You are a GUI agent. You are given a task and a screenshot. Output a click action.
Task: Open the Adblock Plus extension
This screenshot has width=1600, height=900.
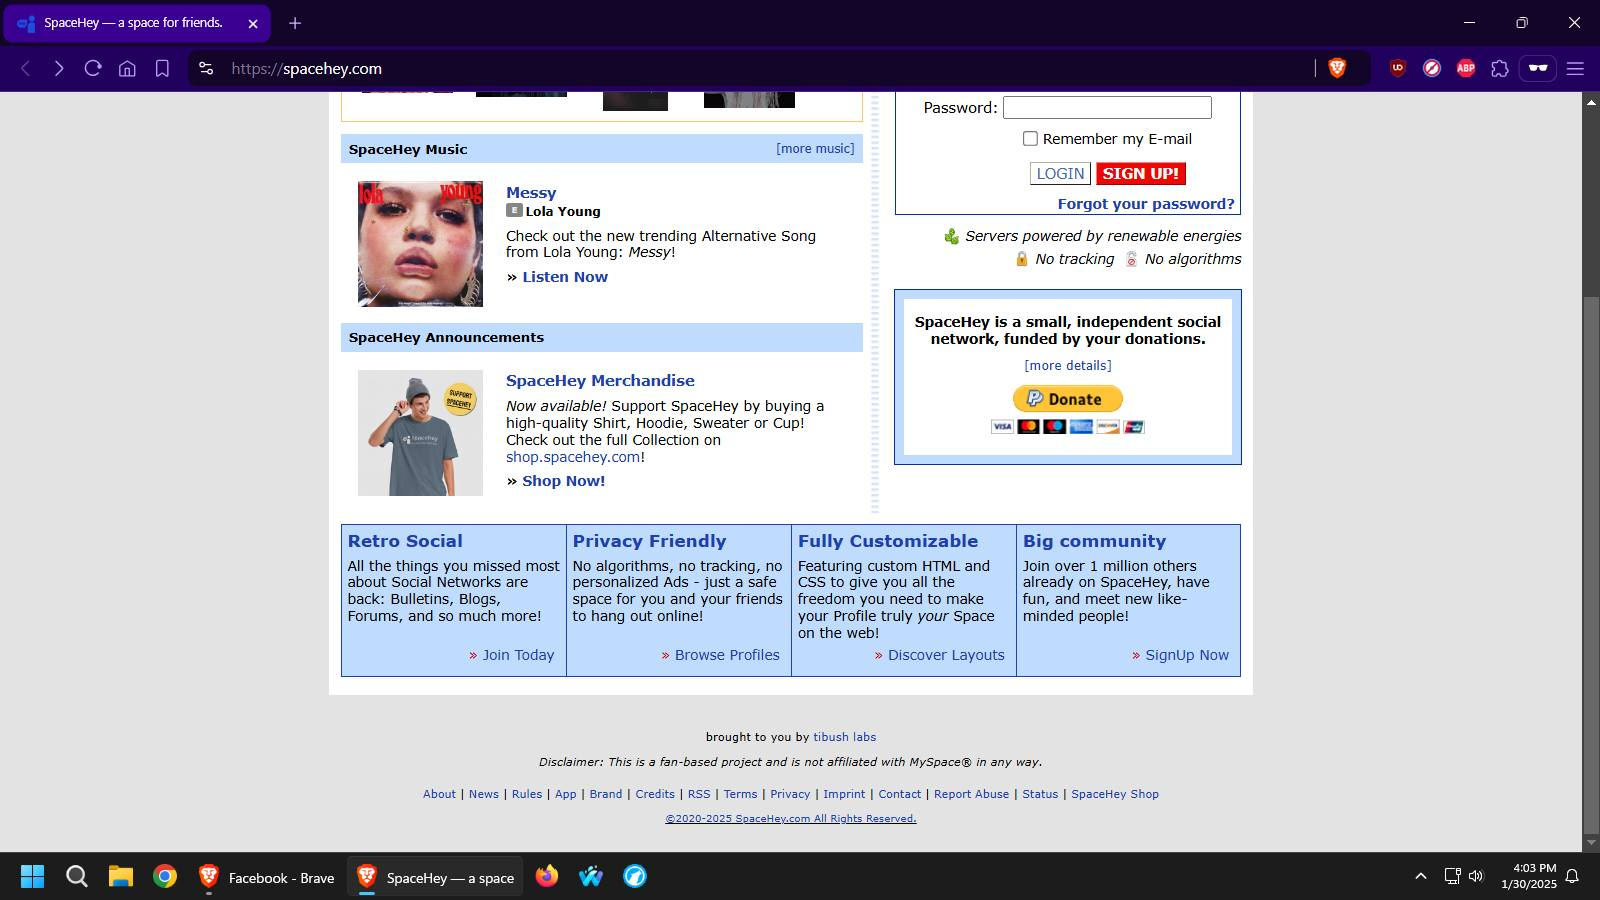click(1466, 68)
